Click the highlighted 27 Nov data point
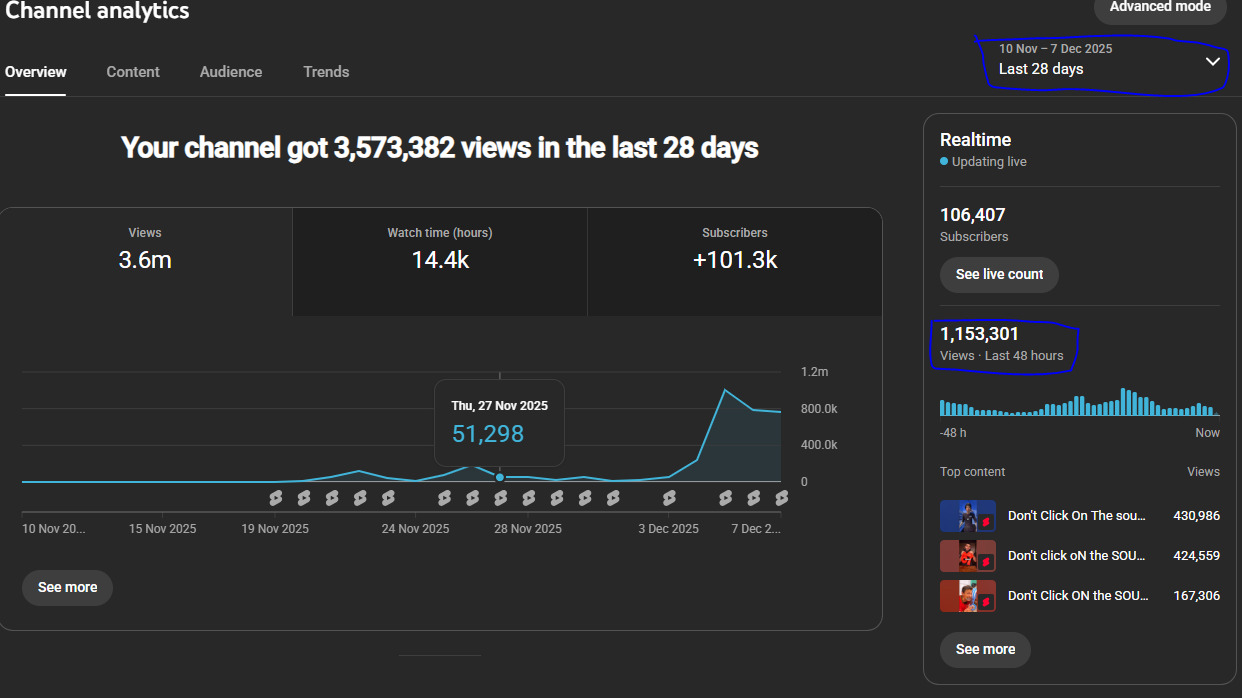Viewport: 1242px width, 698px height. pos(500,478)
